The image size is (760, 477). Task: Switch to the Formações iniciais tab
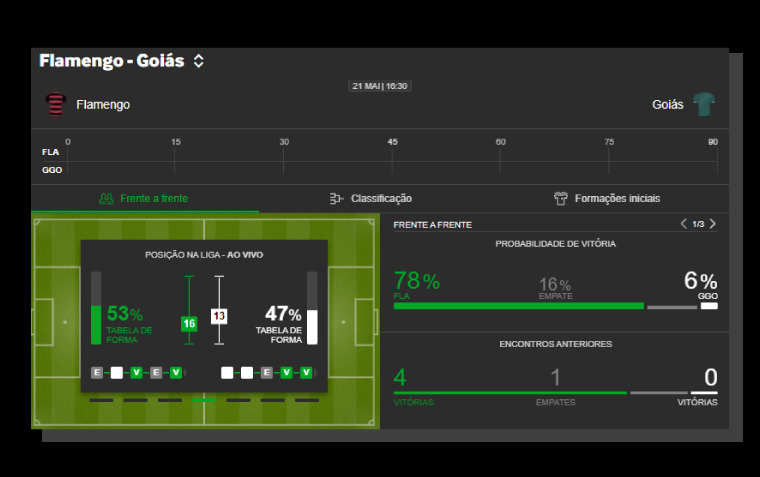[x=607, y=198]
